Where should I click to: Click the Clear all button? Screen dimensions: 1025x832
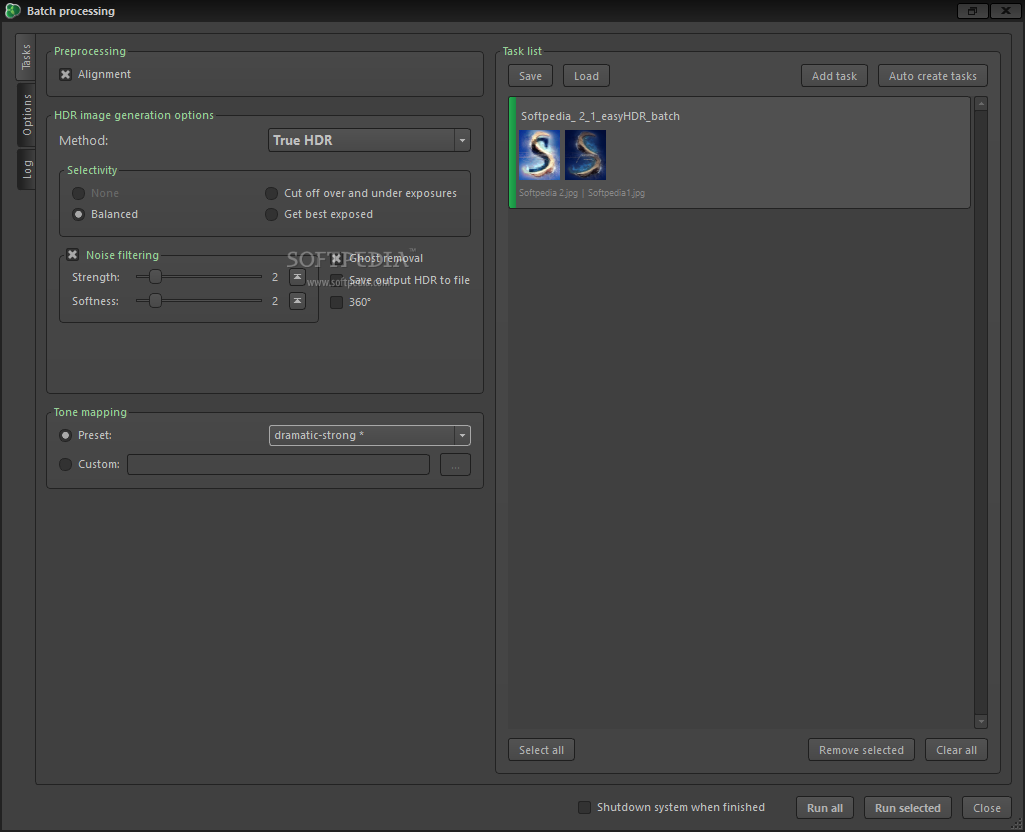pyautogui.click(x=956, y=750)
